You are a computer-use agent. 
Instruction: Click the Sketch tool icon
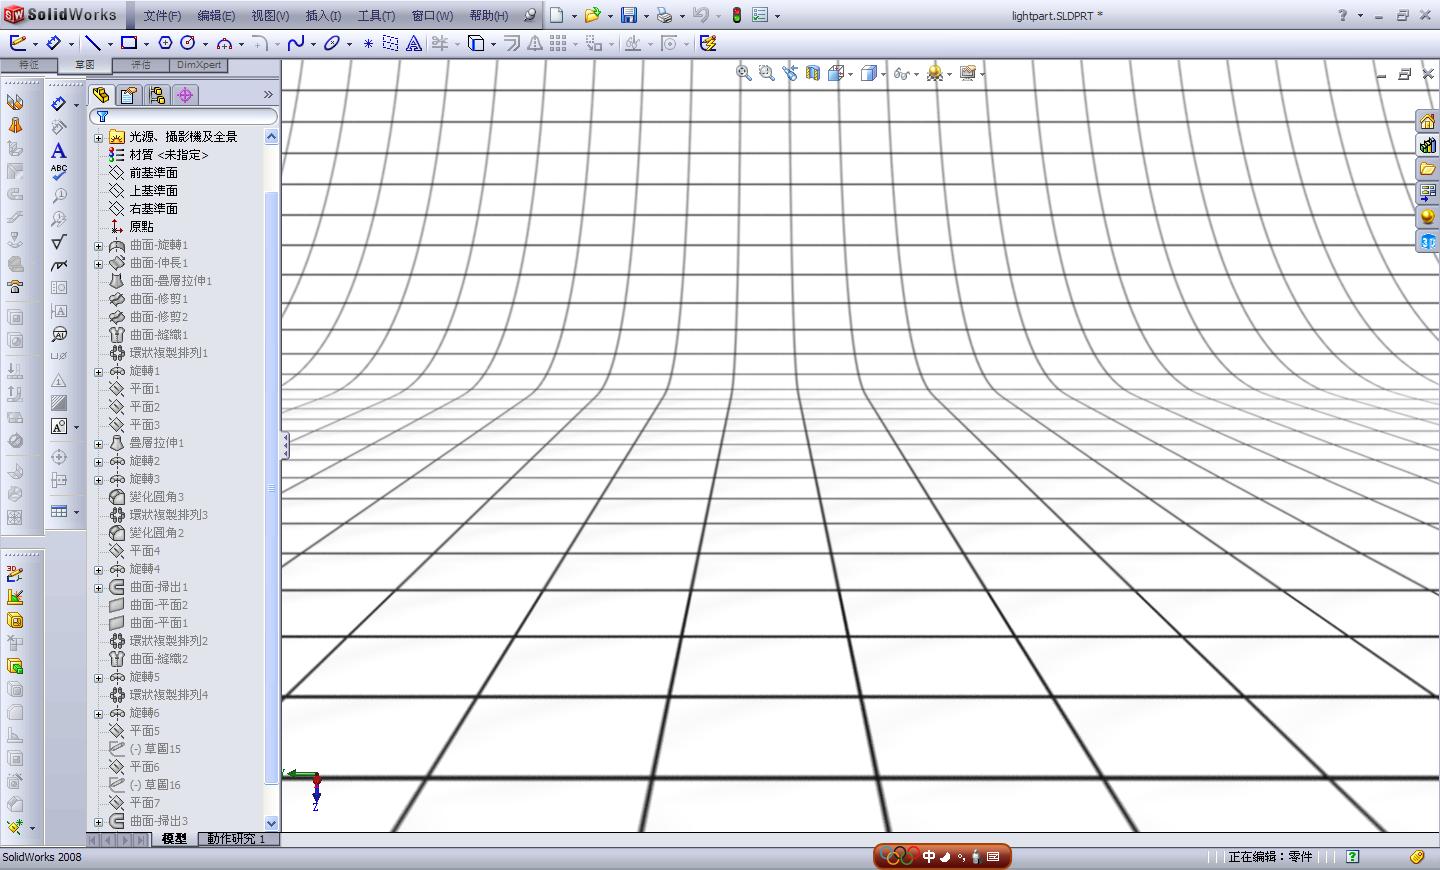coord(18,43)
